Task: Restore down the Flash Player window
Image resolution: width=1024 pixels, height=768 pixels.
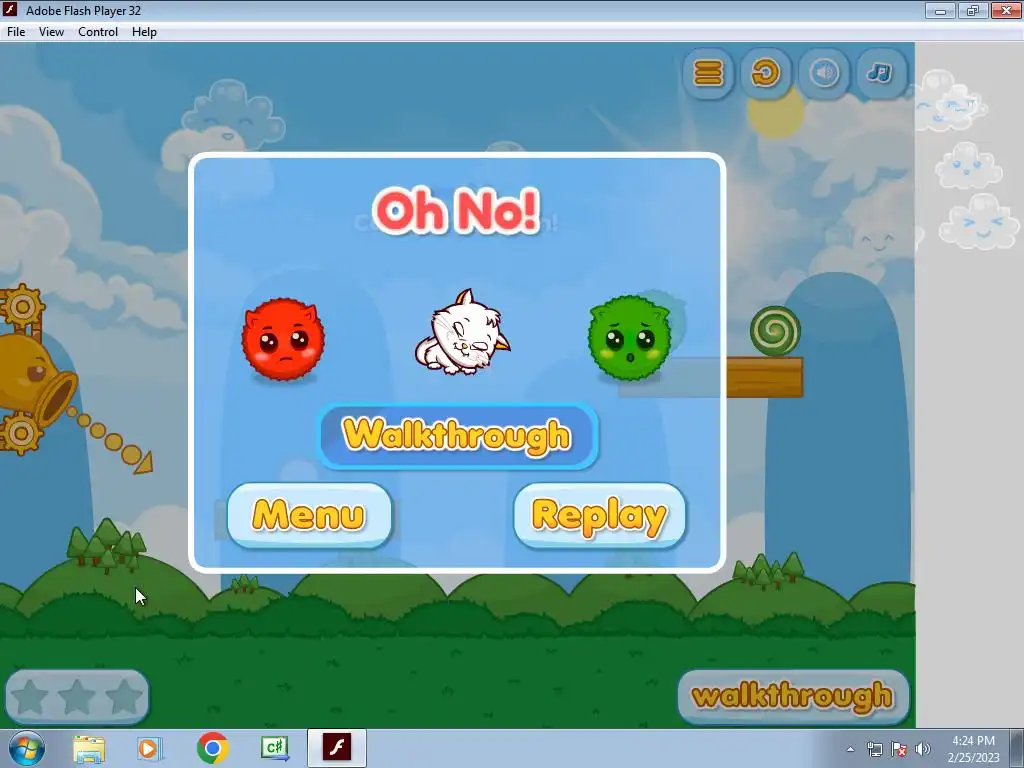Action: pyautogui.click(x=973, y=10)
